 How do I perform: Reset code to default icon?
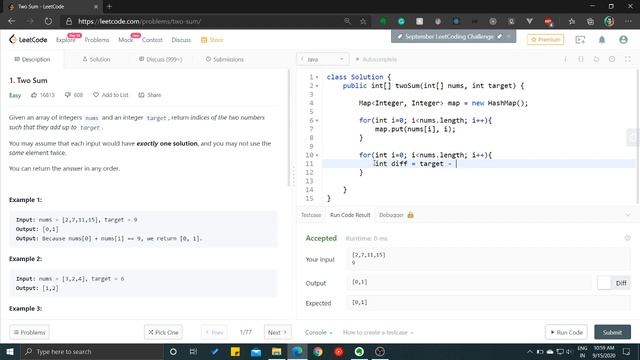596,59
